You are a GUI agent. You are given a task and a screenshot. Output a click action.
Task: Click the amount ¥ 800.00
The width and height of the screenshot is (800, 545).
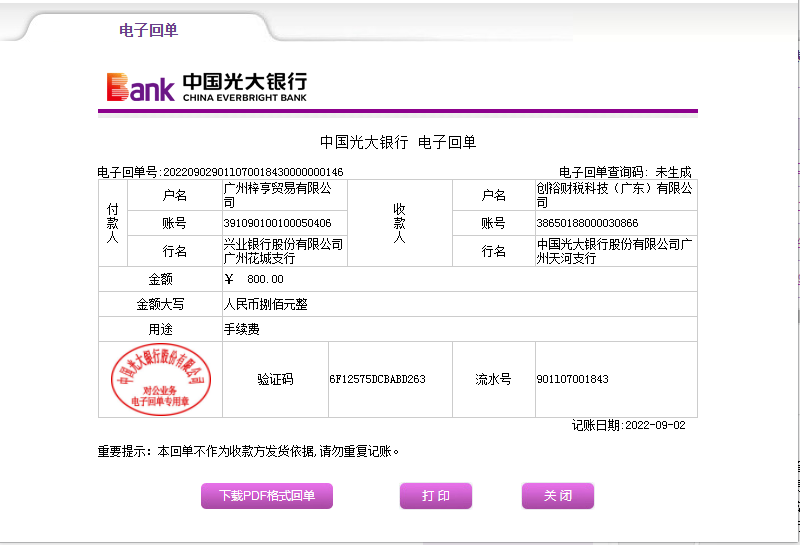[254, 279]
